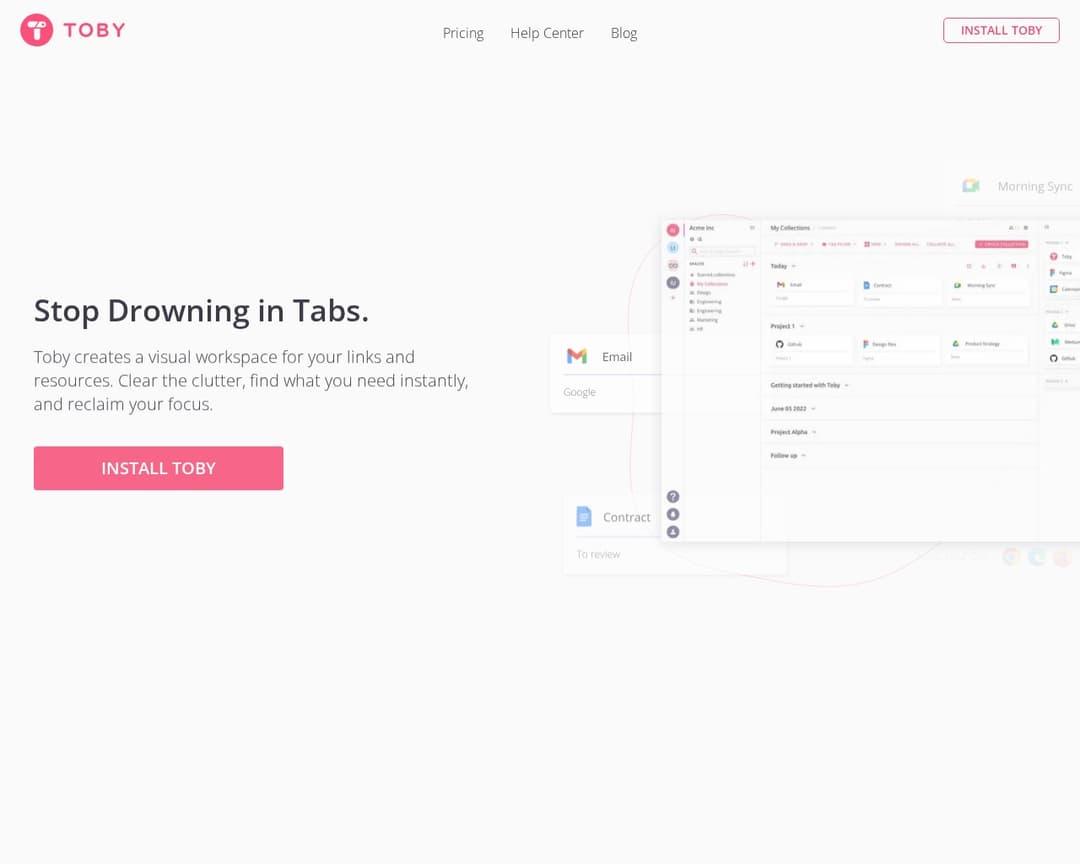The width and height of the screenshot is (1080, 864).
Task: Select the pink organization avatar at sidebar top
Action: (x=673, y=230)
